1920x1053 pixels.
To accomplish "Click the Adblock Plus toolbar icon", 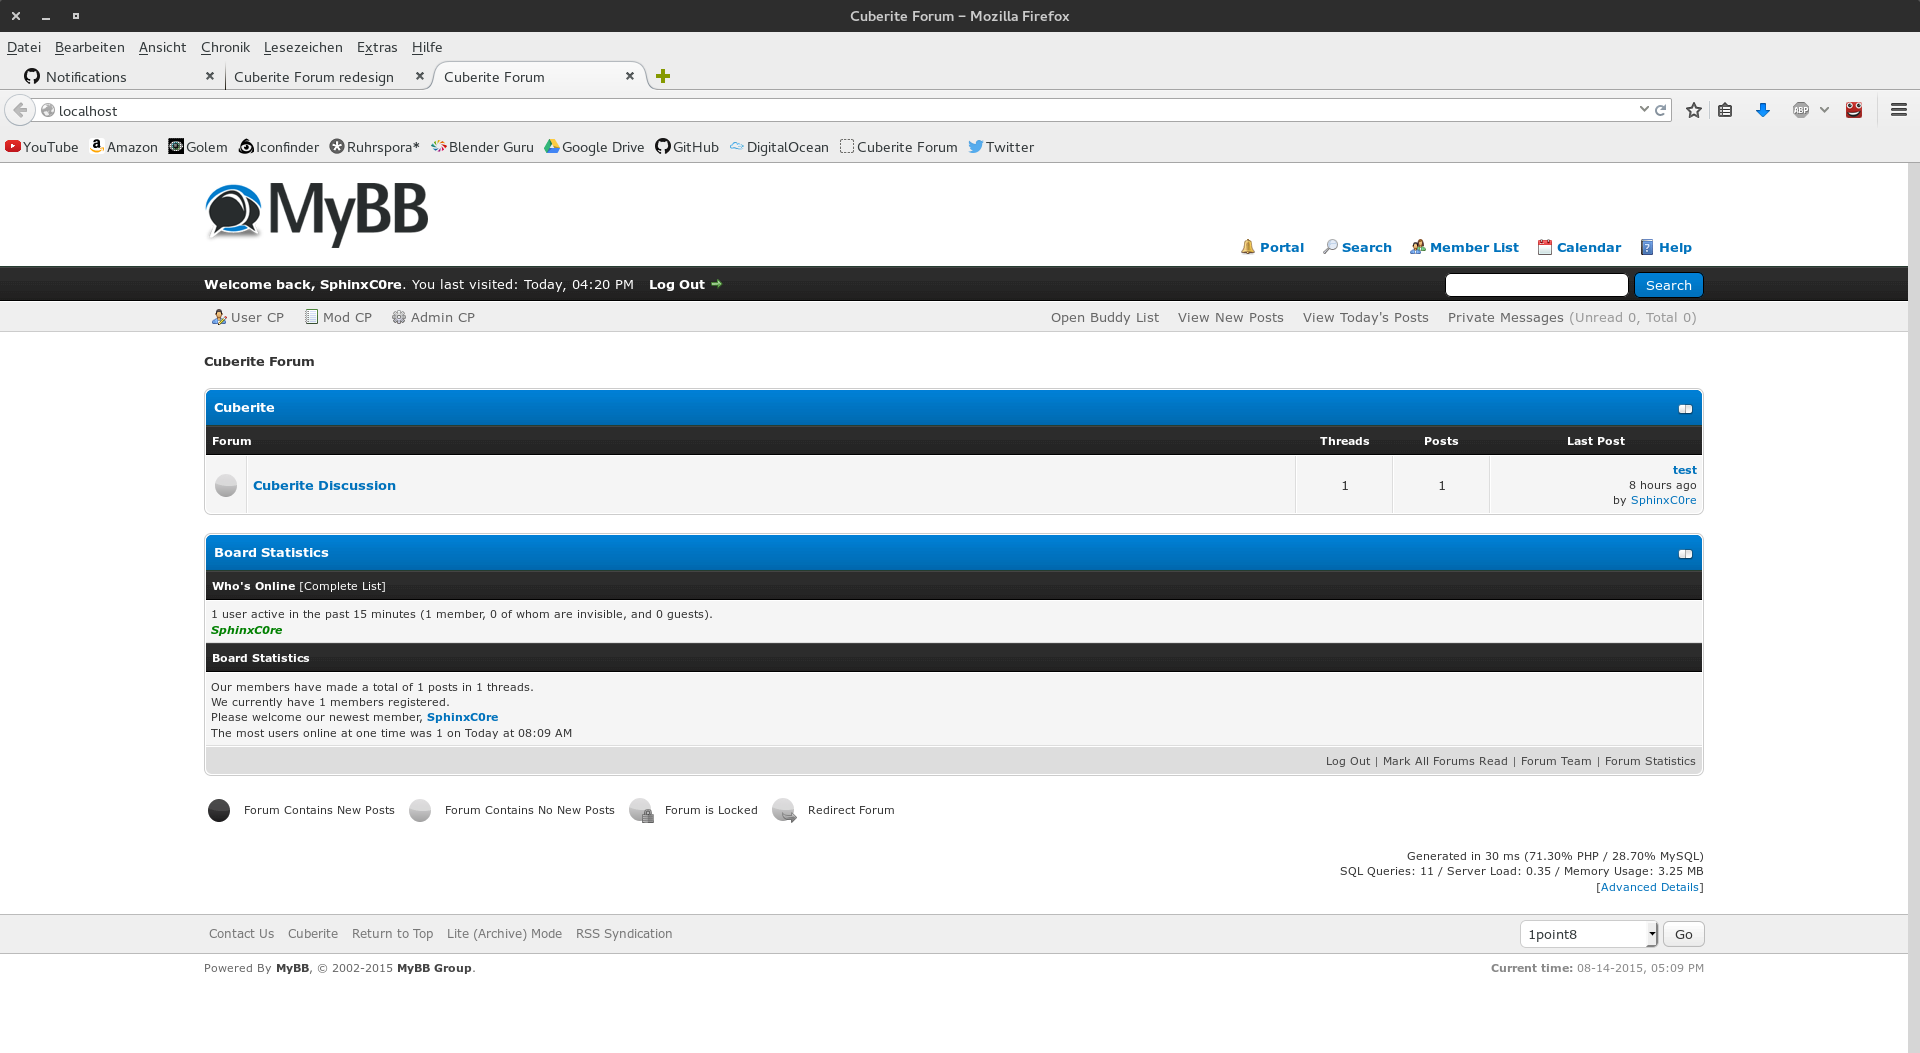I will coord(1801,110).
